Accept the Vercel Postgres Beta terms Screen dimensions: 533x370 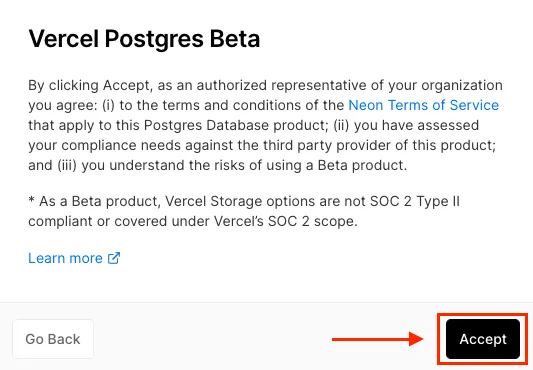point(483,339)
